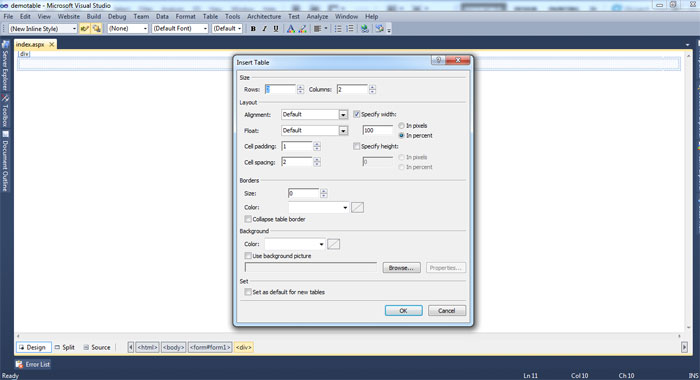700x380 pixels.
Task: Click the reuse existing style toolbar icon
Action: [x=85, y=29]
